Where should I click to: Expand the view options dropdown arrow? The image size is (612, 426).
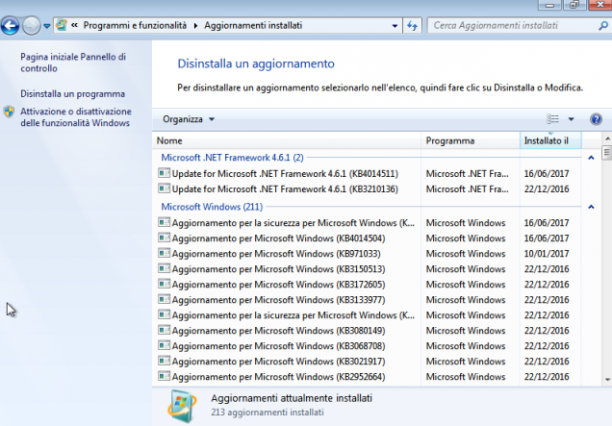click(x=571, y=119)
